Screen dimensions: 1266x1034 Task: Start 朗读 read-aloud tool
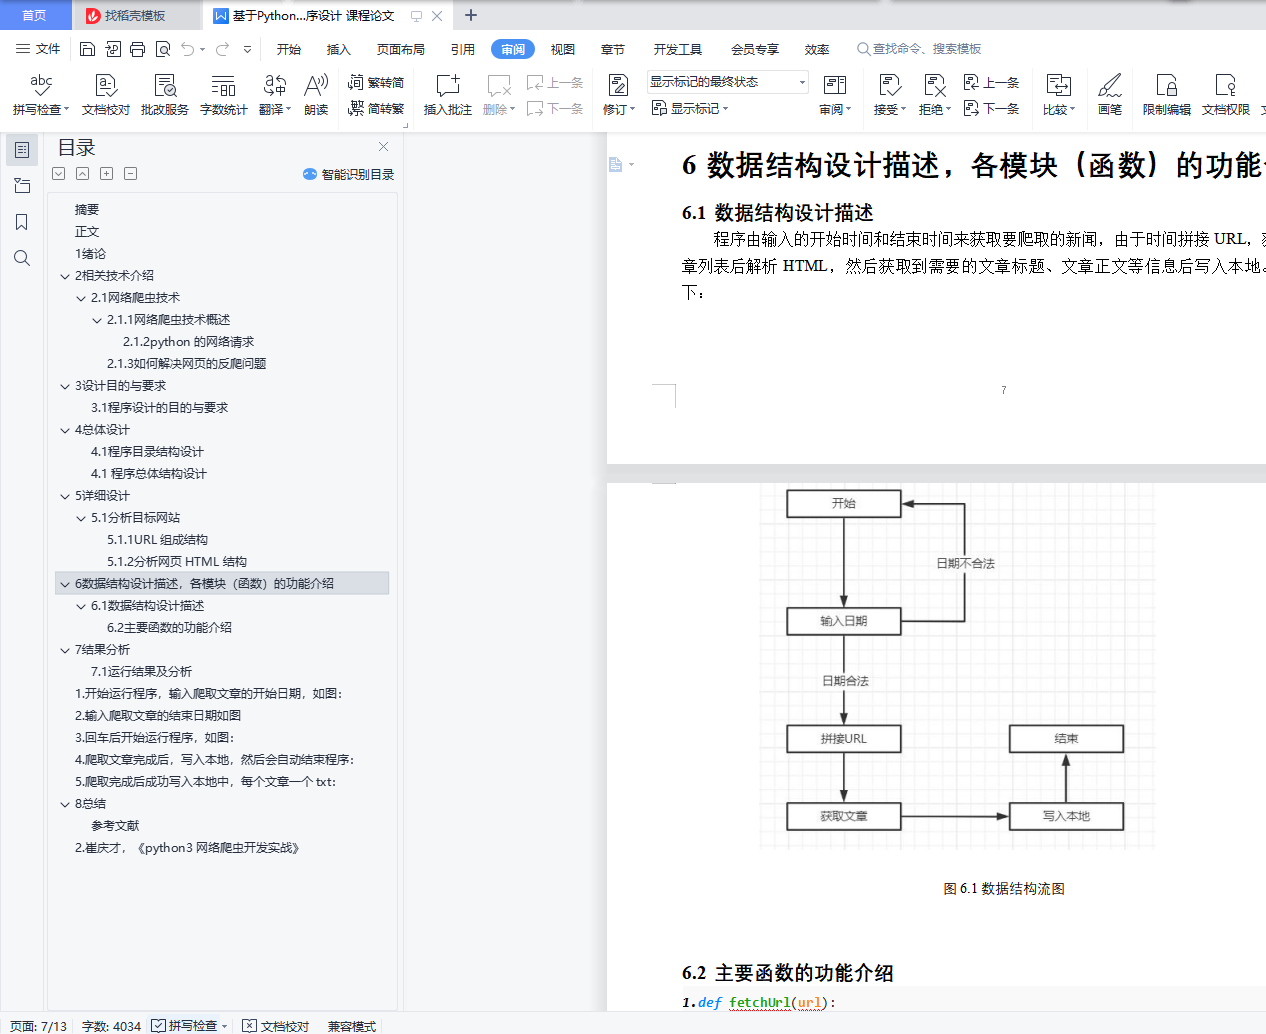click(x=316, y=96)
